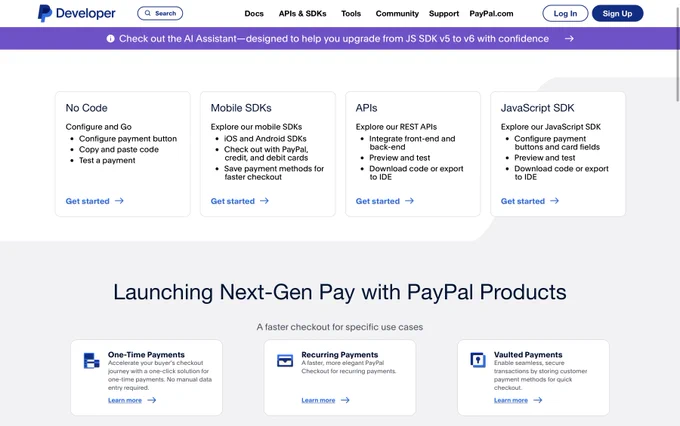
Task: Click the info icon in purple banner
Action: click(x=111, y=39)
